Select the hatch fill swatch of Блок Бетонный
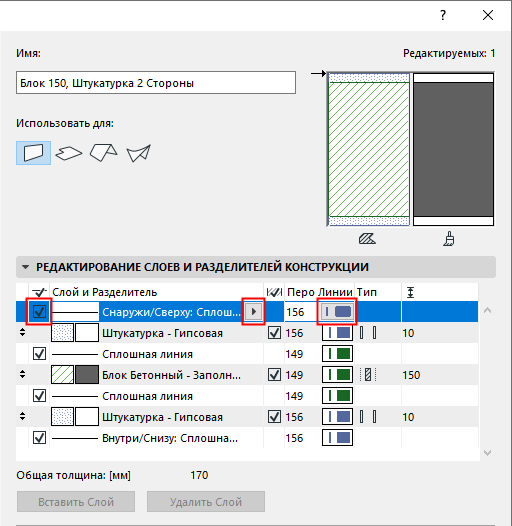Viewport: 512px width, 526px height. 62,375
